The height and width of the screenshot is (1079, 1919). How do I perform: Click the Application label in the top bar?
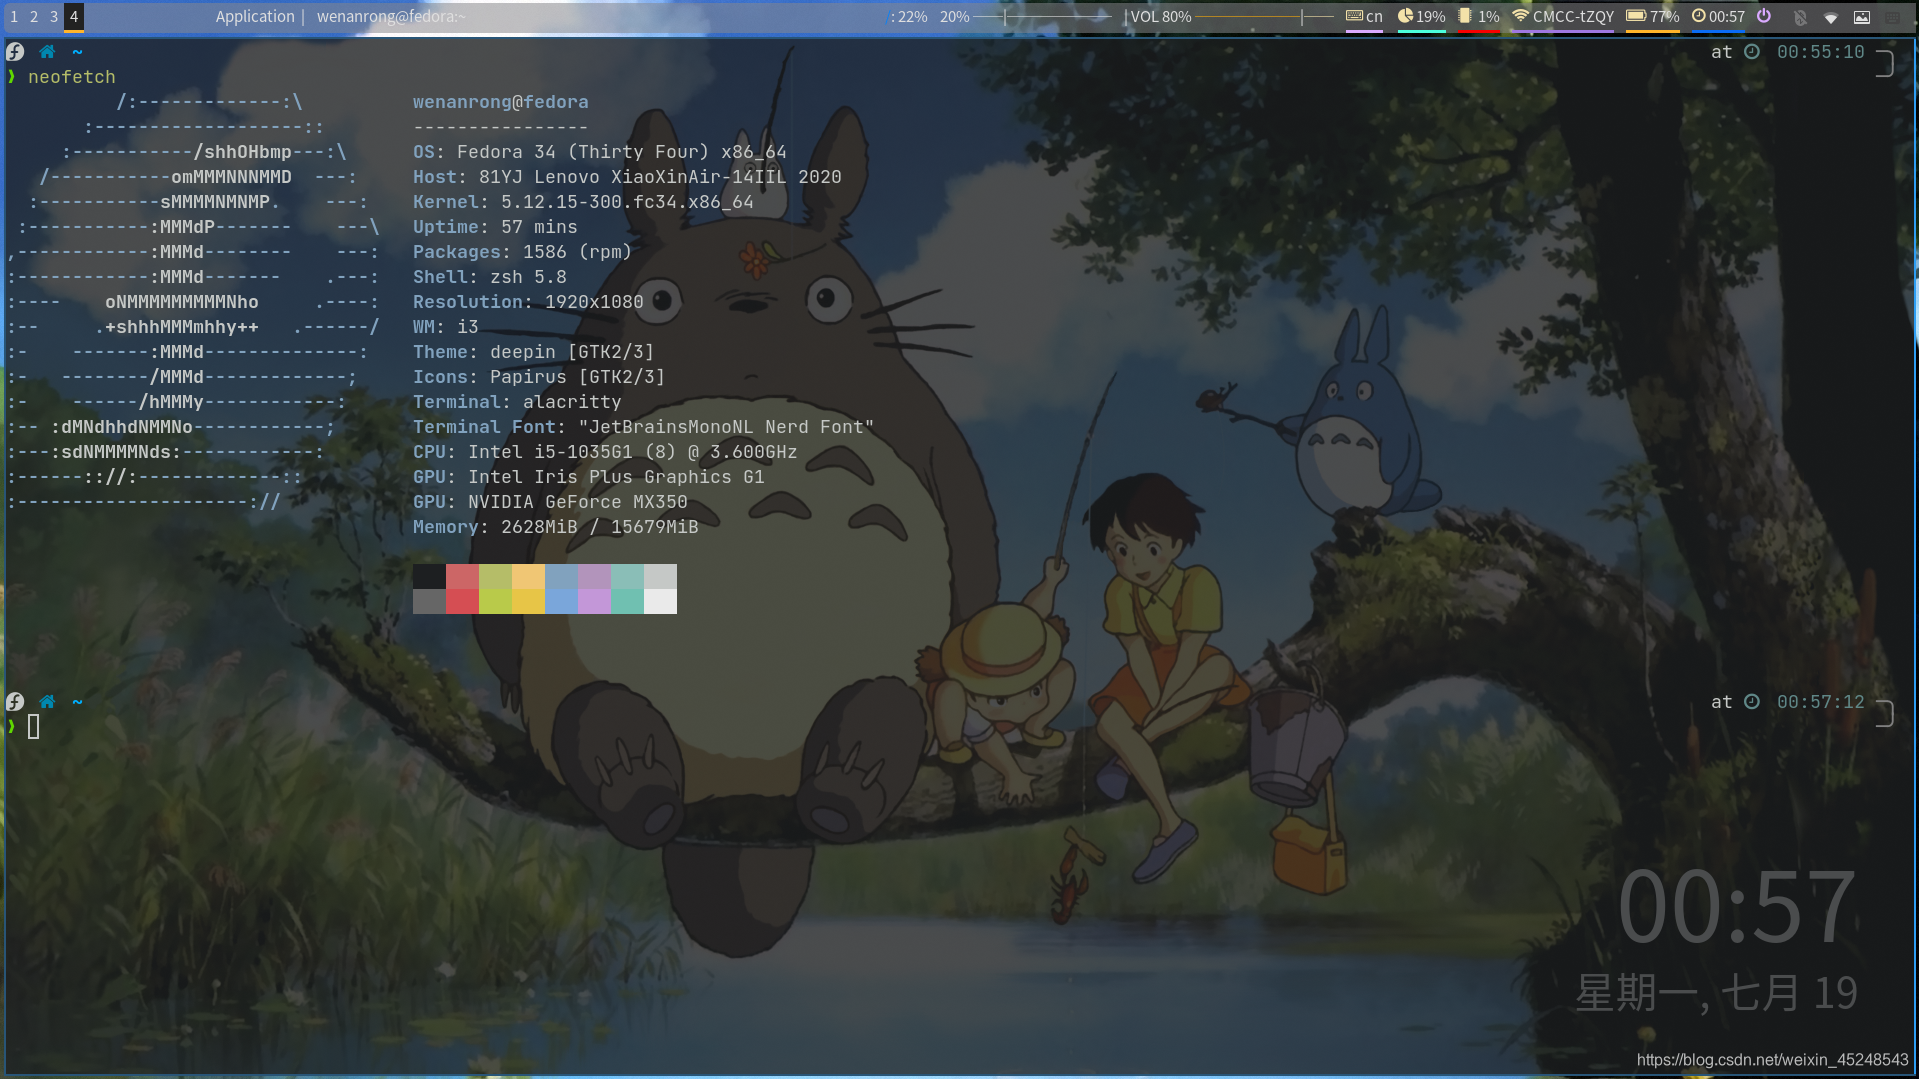pos(255,16)
